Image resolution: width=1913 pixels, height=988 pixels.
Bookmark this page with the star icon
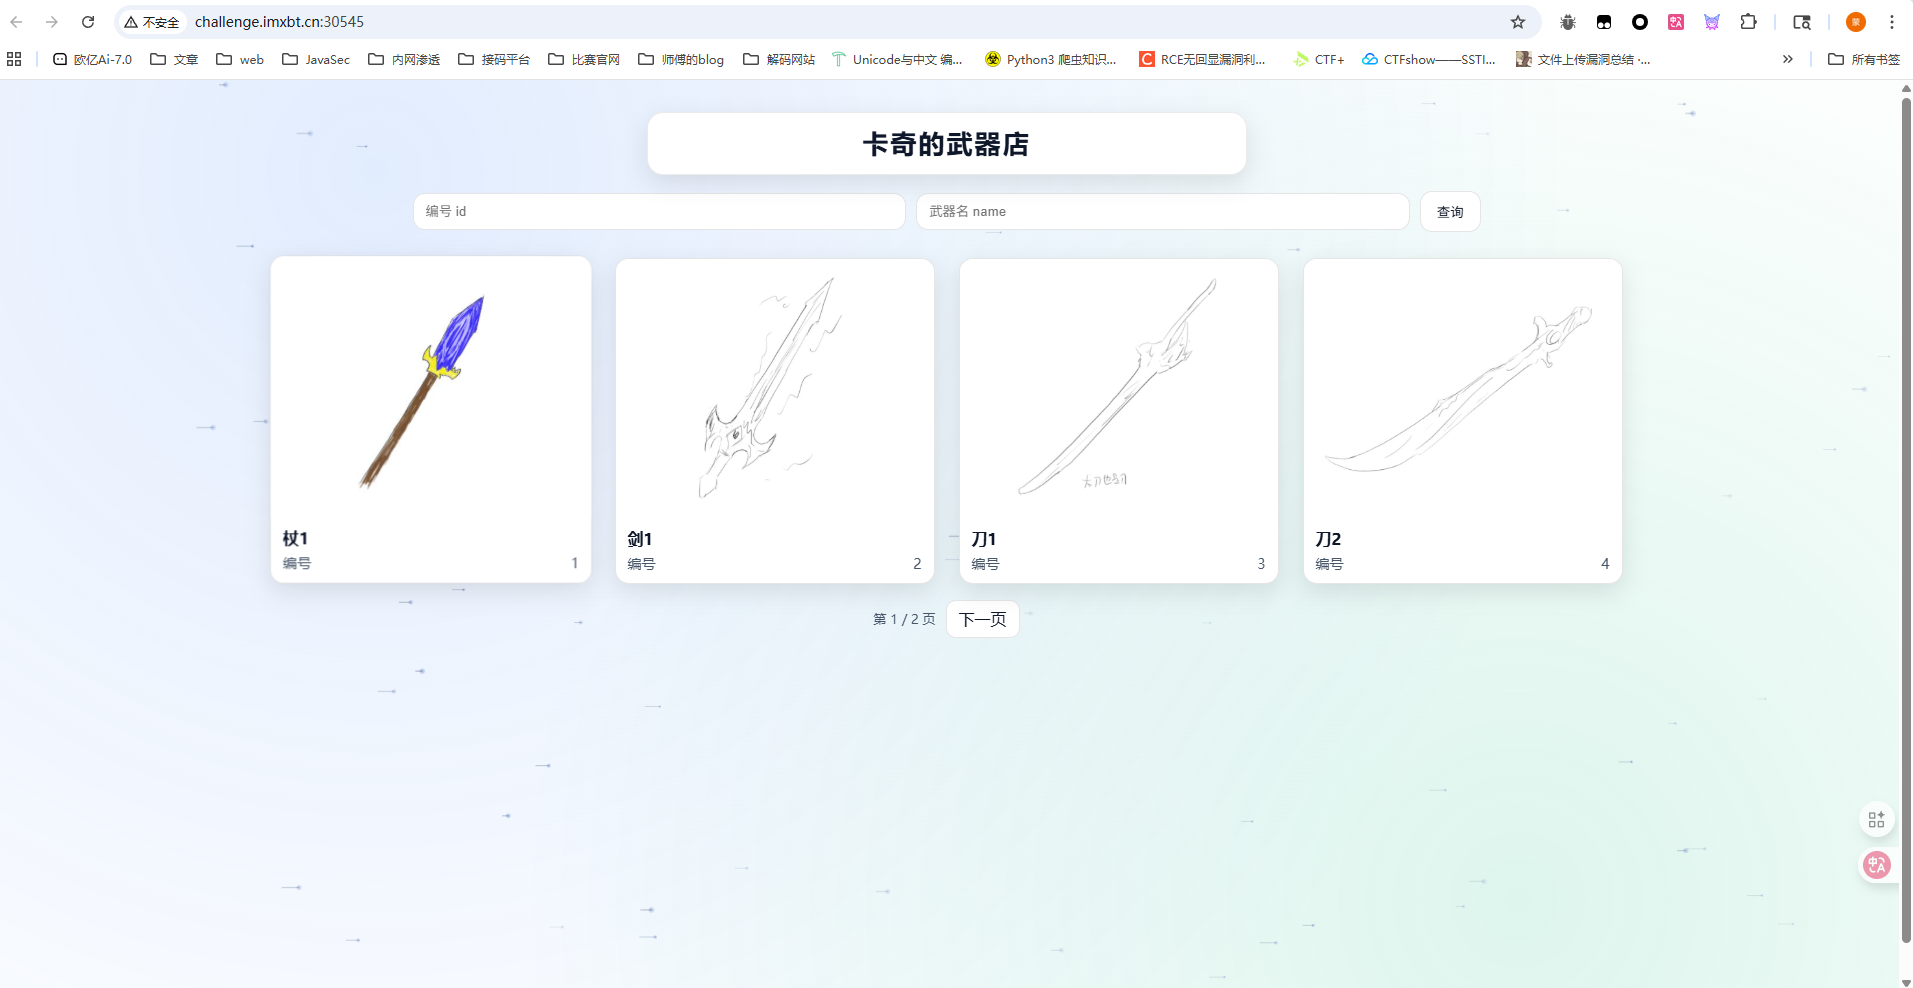click(1517, 22)
